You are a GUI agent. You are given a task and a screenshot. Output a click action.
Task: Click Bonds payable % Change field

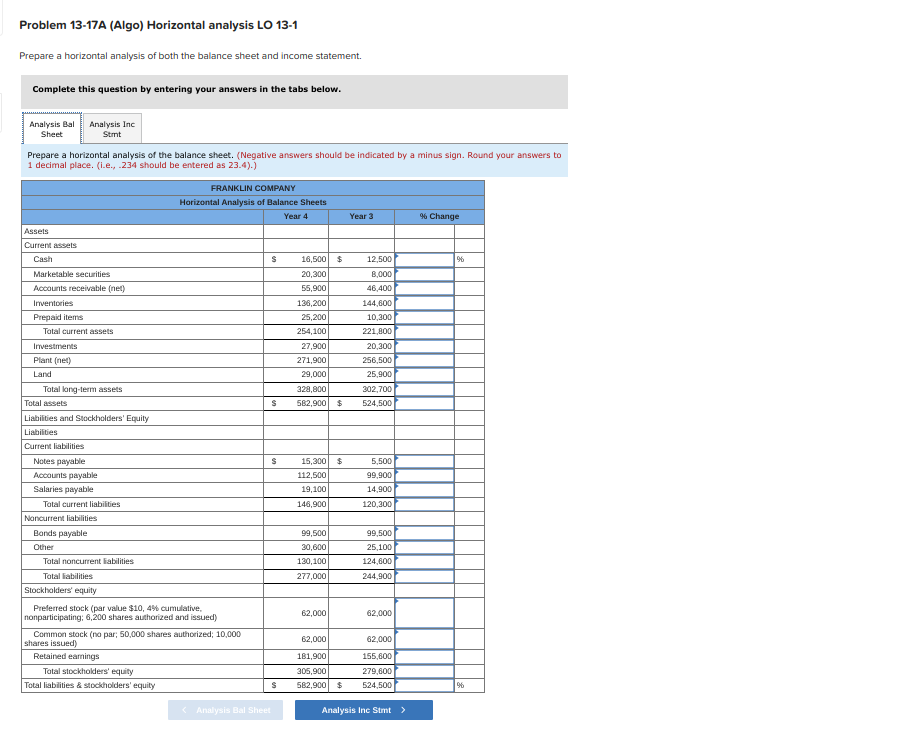pos(424,533)
